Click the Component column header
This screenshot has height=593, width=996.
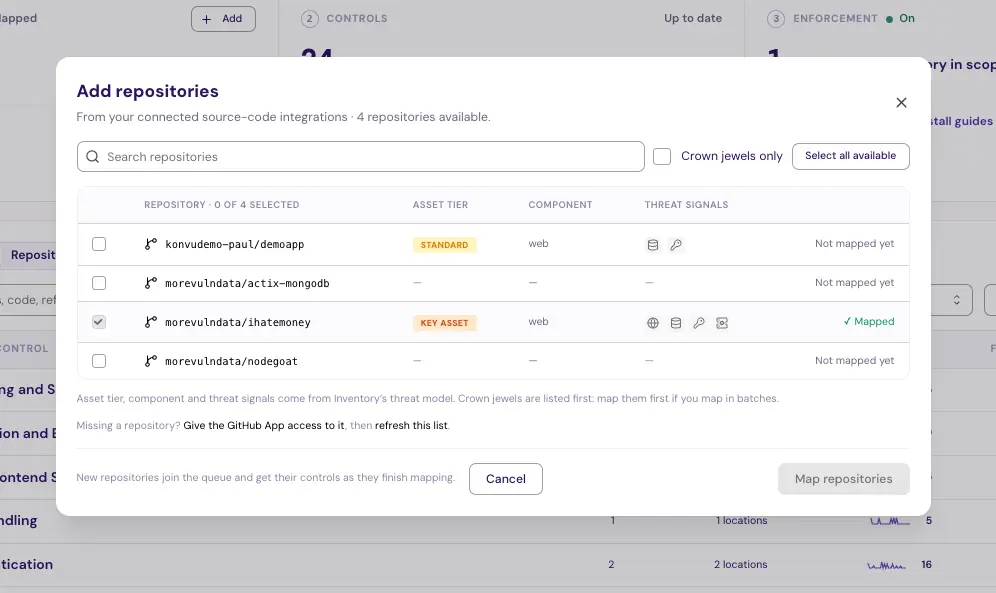[x=560, y=205]
